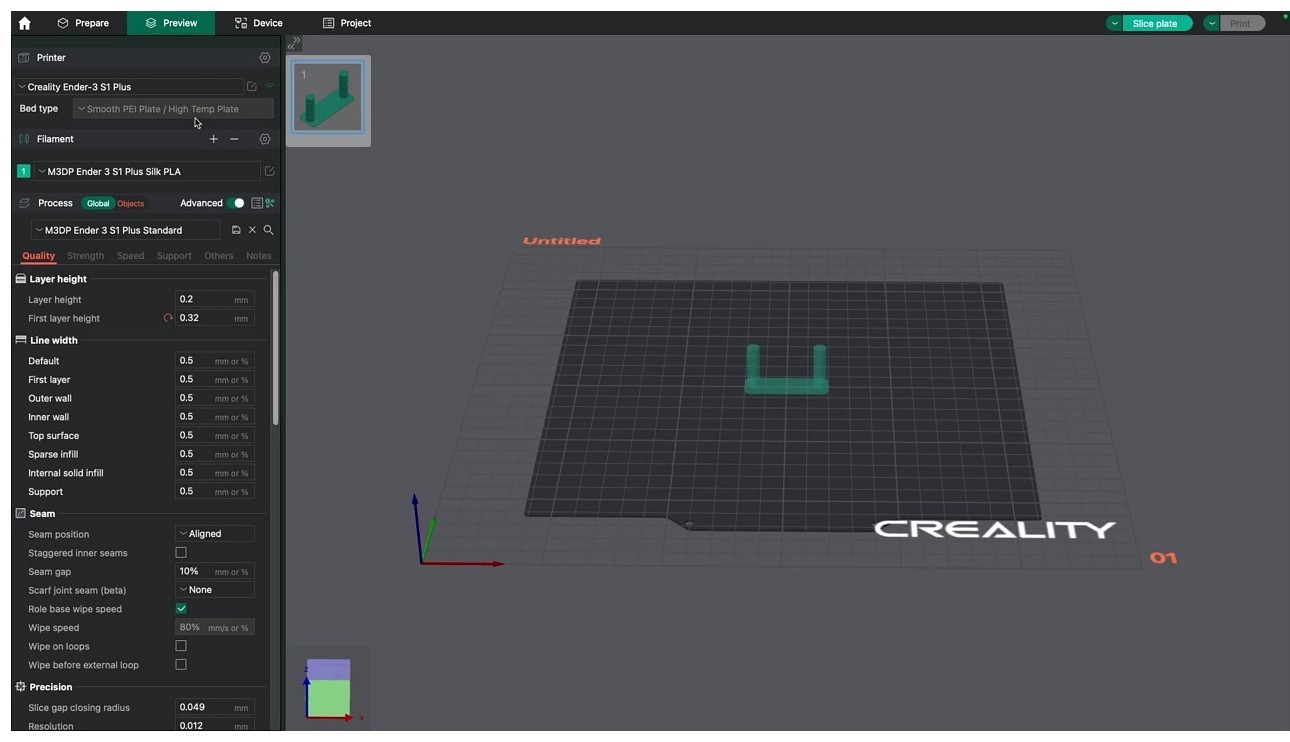1290x742 pixels.
Task: Click the Printer section icon
Action: coord(24,58)
